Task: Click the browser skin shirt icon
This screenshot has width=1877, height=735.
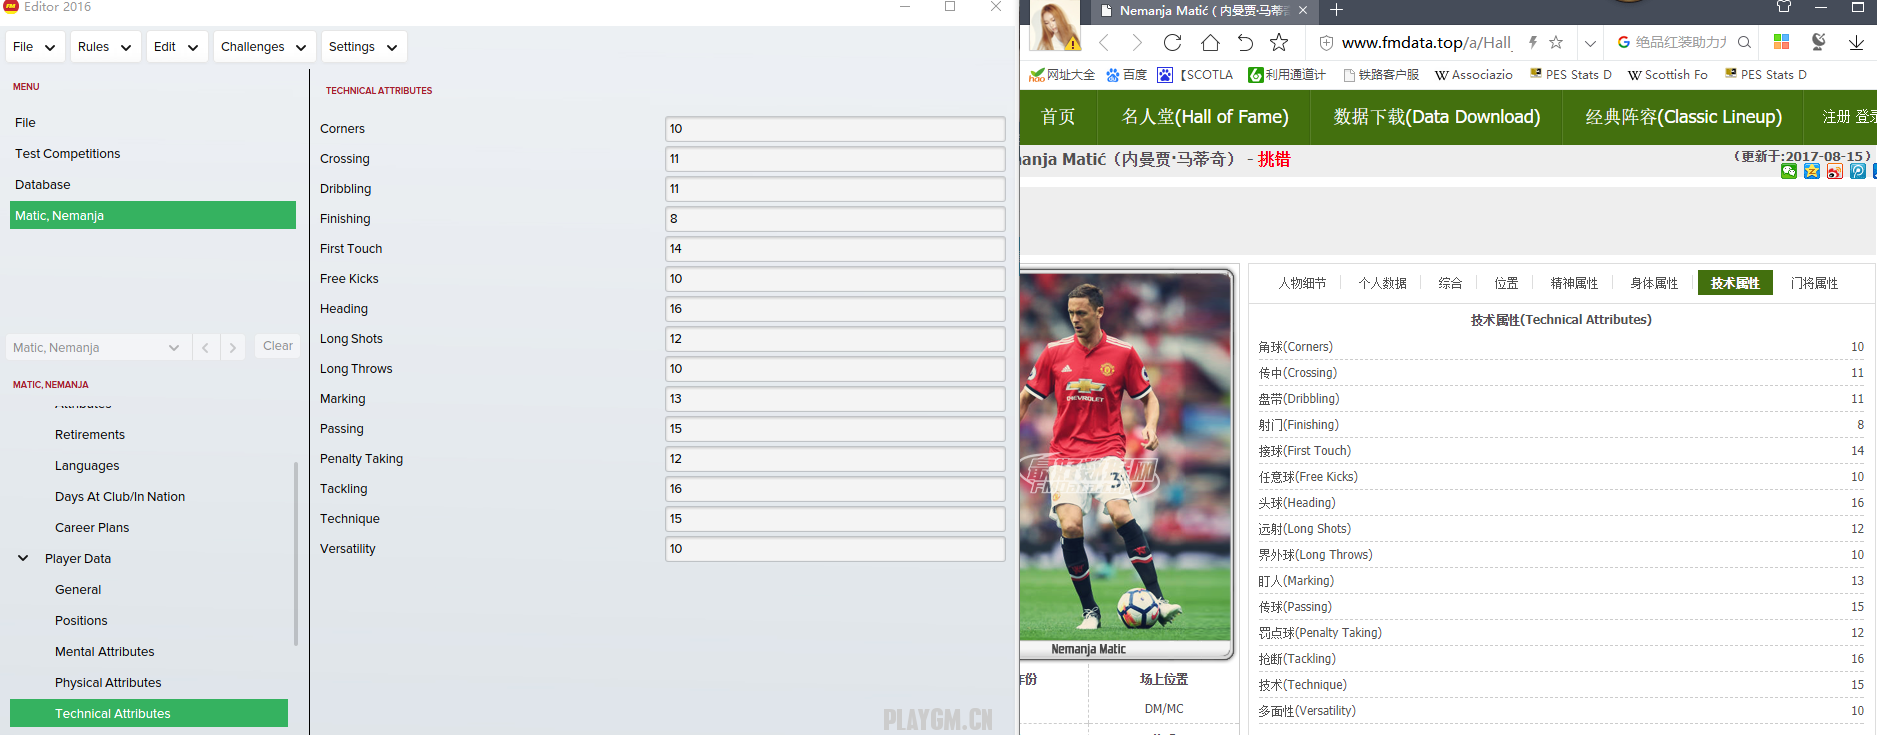Action: [1784, 7]
